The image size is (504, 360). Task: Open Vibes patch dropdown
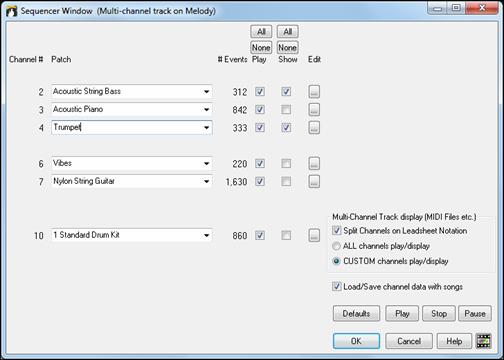[207, 164]
